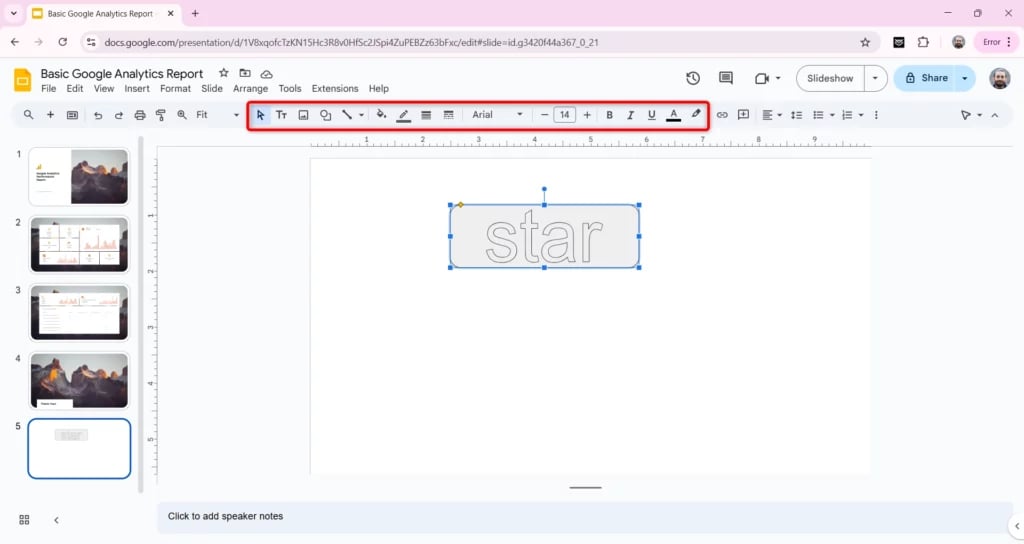Show all comments
The width and height of the screenshot is (1024, 544).
(x=726, y=78)
